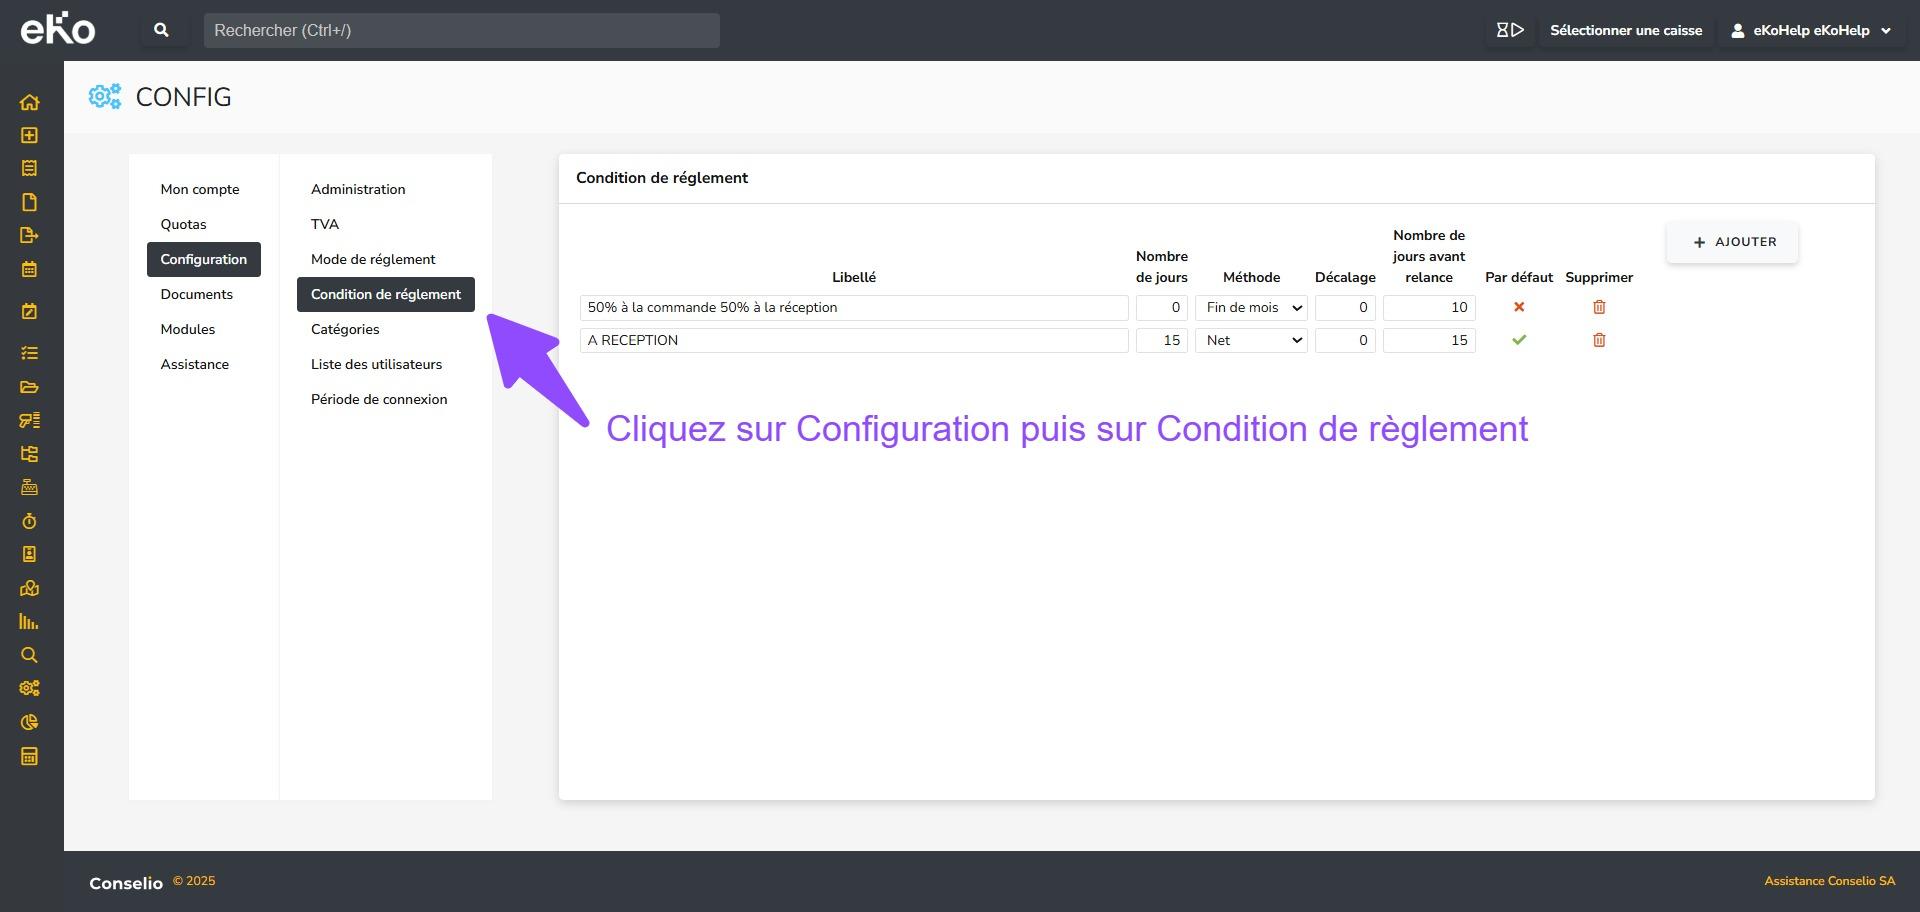The width and height of the screenshot is (1920, 912).
Task: Click the AJOUTER button
Action: [1732, 242]
